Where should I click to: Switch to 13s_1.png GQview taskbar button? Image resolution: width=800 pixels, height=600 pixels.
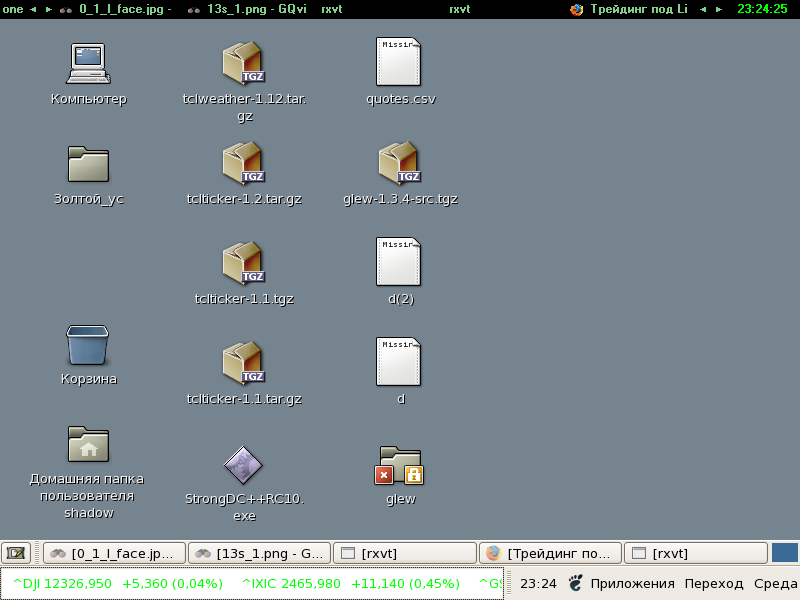point(259,553)
